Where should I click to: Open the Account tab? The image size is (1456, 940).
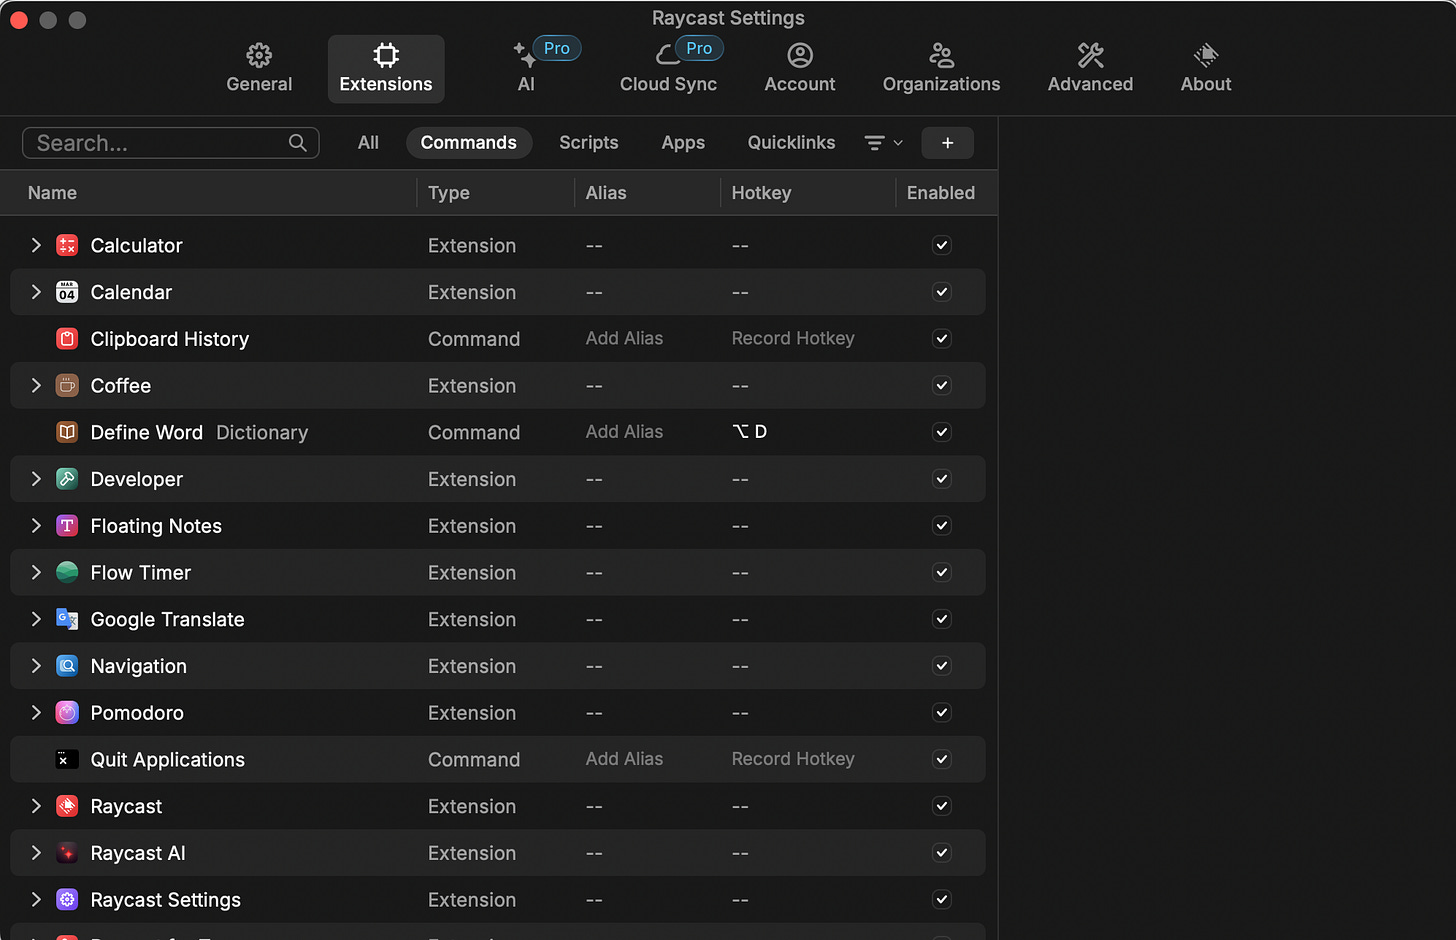tap(800, 69)
